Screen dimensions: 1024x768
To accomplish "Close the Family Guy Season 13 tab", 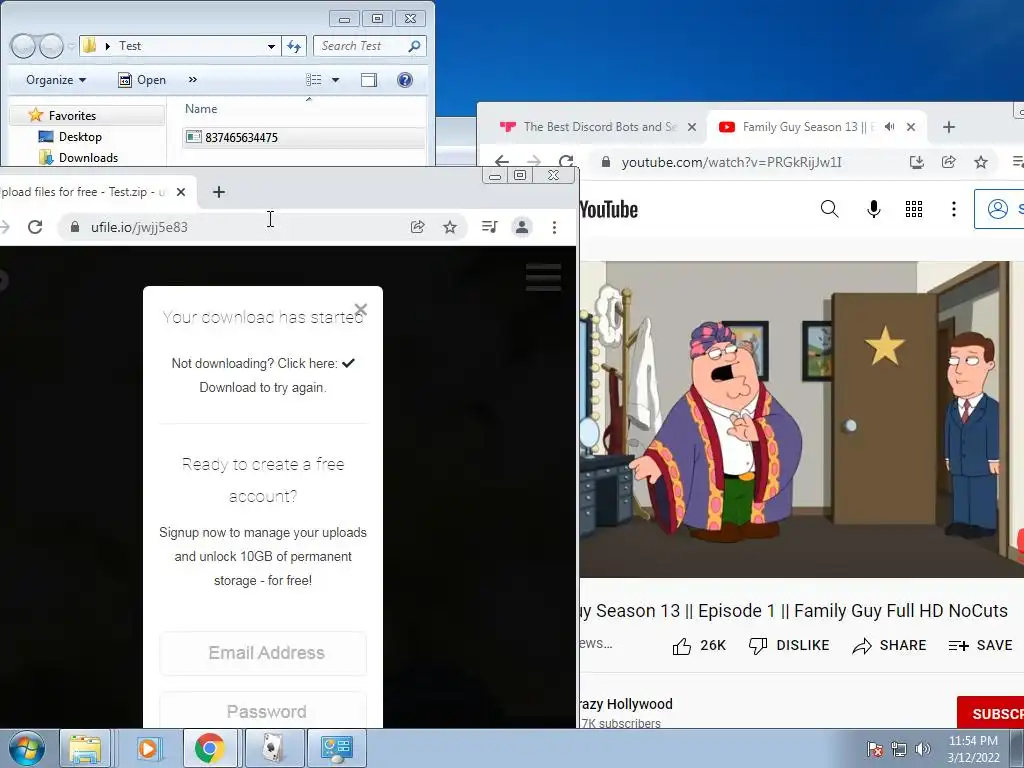I will pyautogui.click(x=911, y=127).
